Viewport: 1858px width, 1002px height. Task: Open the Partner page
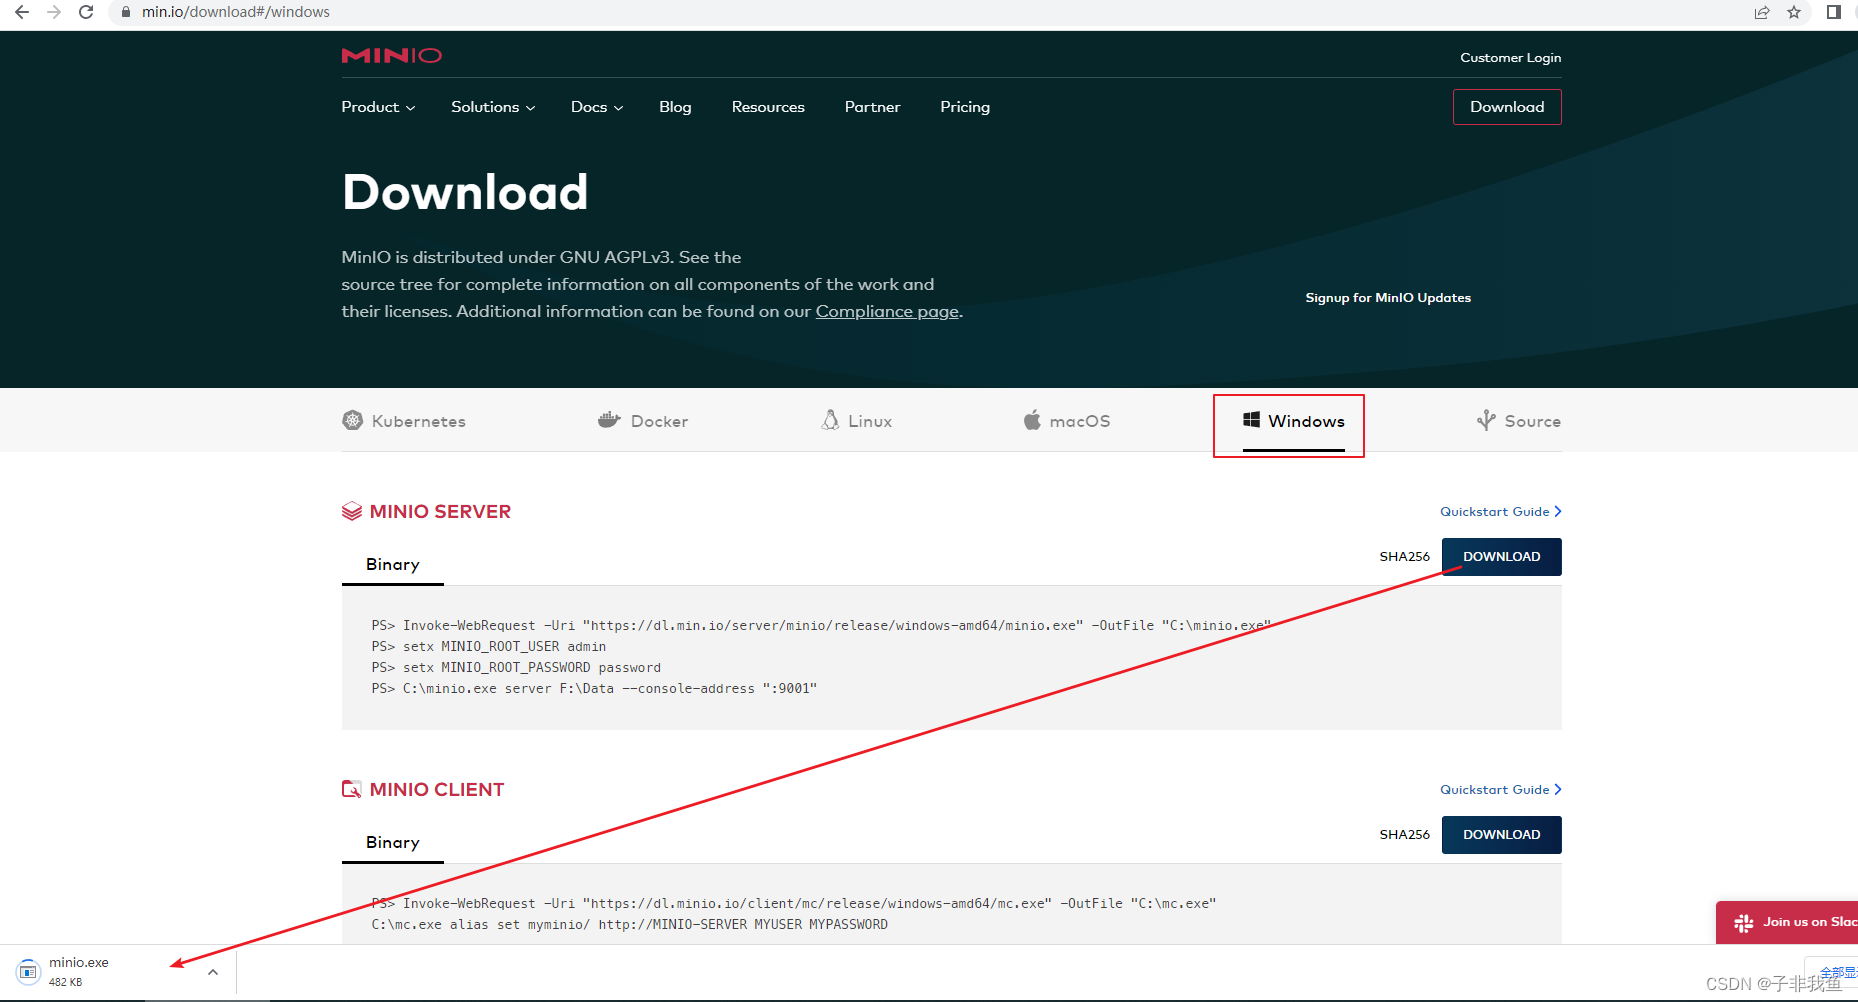[872, 107]
